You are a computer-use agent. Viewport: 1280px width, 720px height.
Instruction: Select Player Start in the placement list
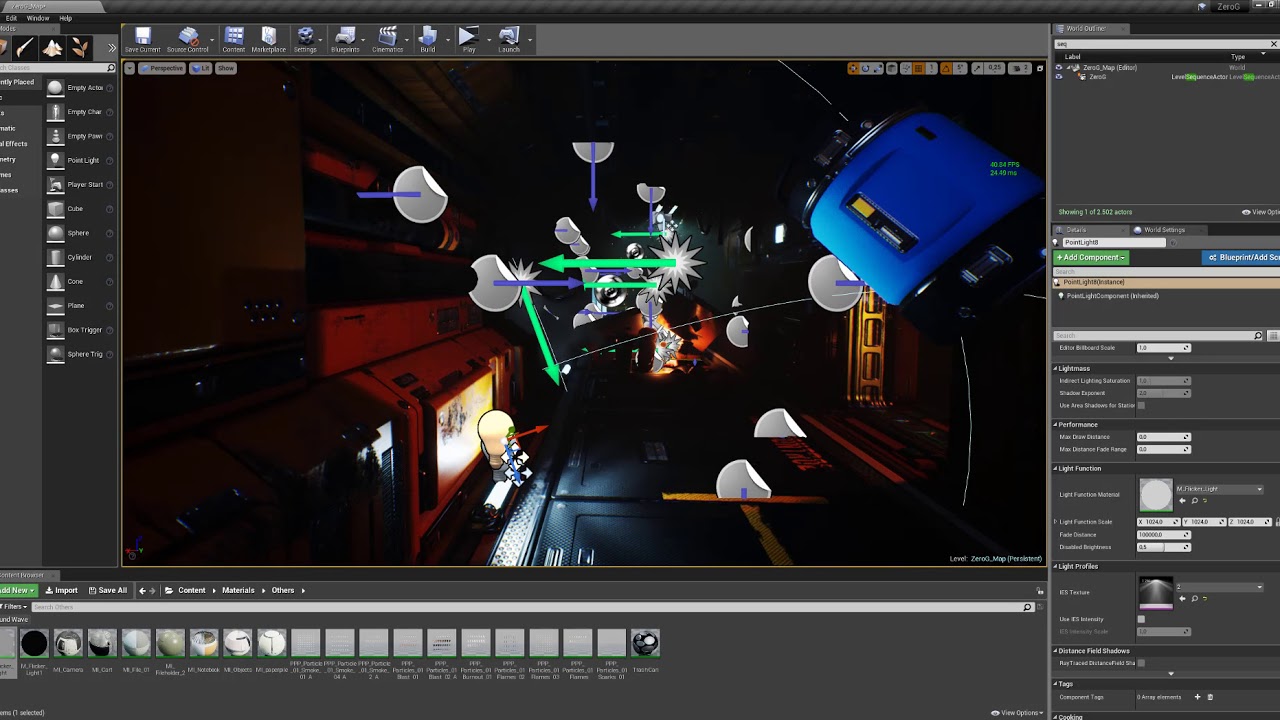click(x=80, y=185)
